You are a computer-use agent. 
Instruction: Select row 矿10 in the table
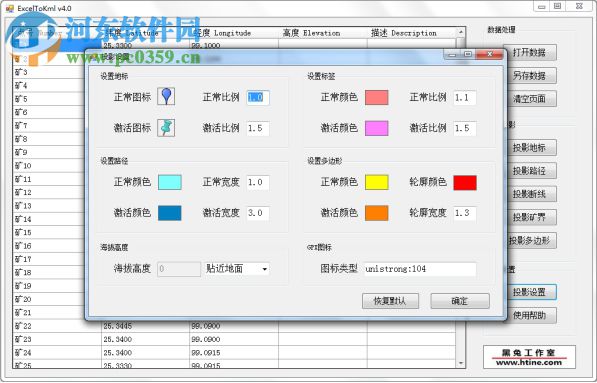click(49, 166)
